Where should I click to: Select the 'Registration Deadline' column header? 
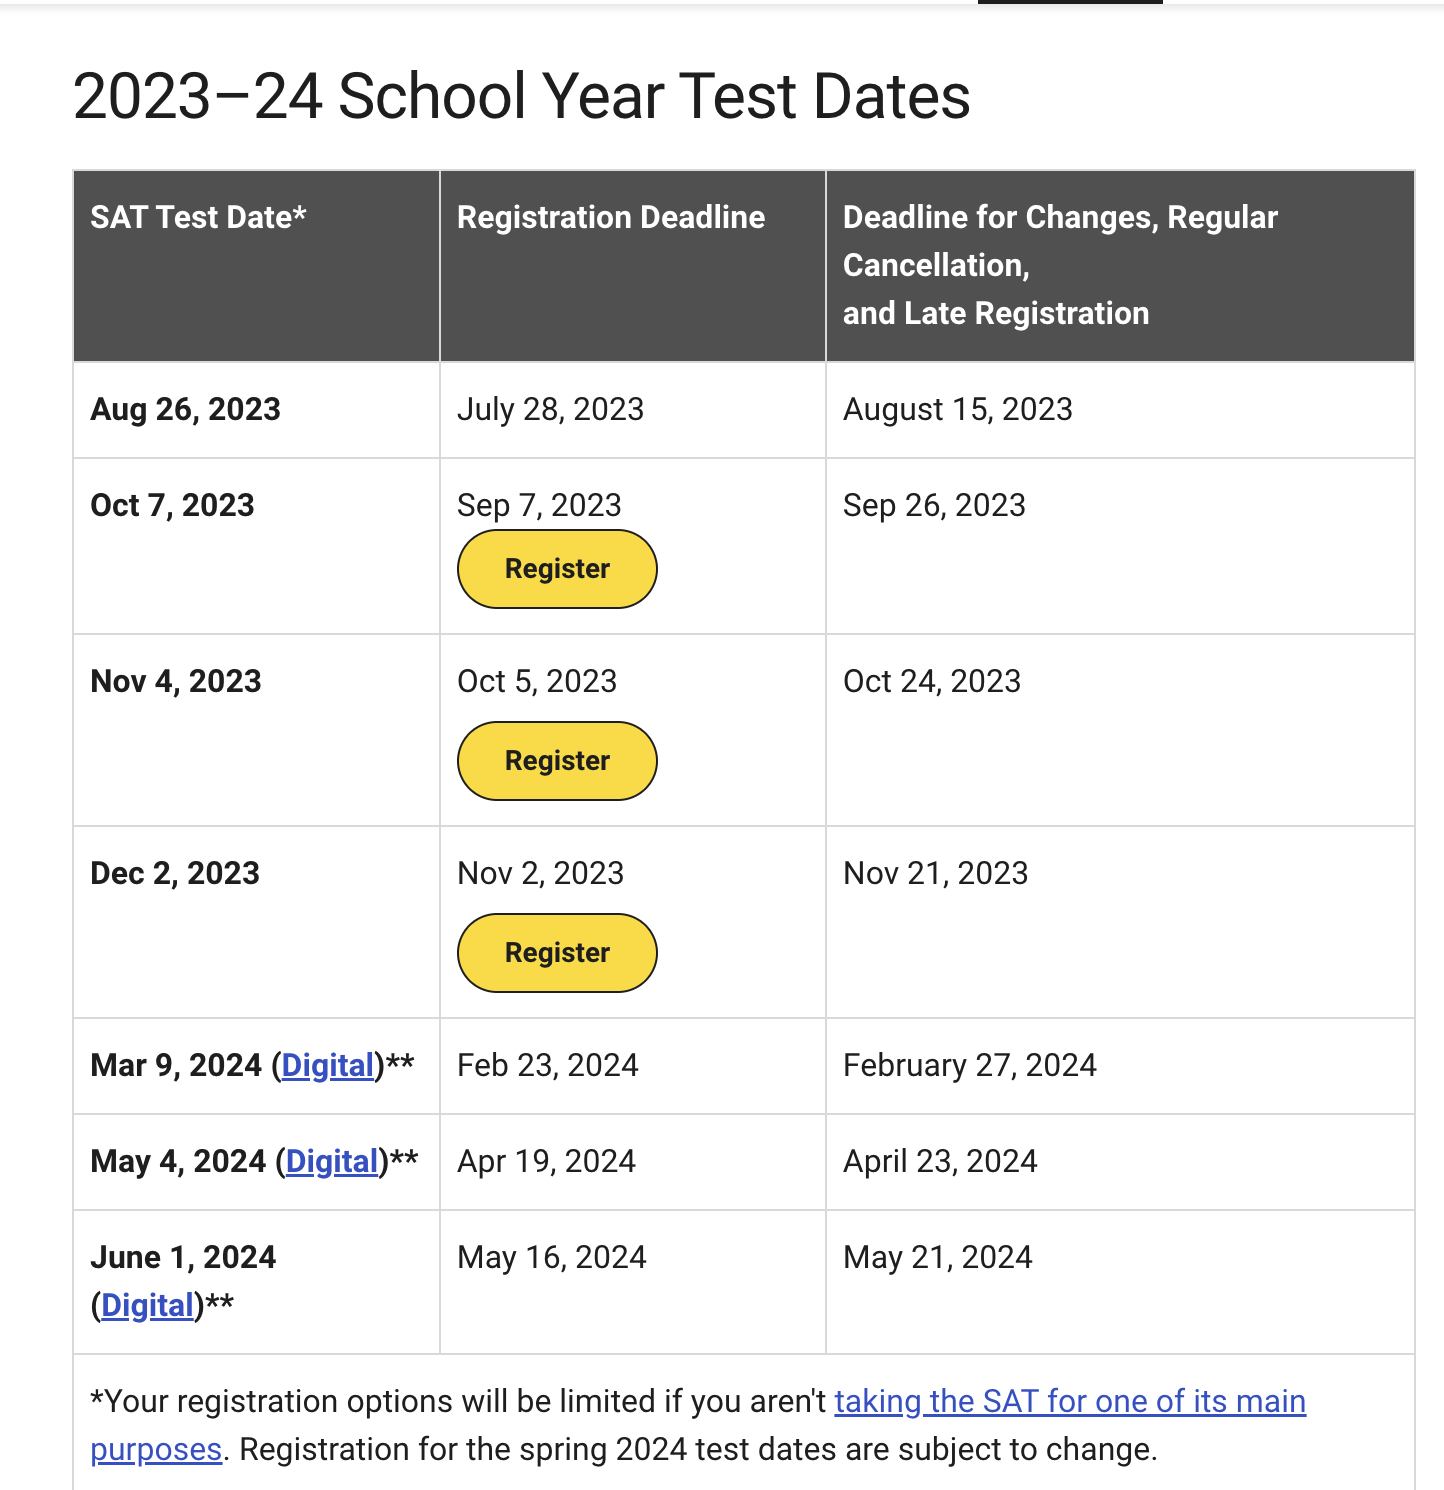[x=610, y=218]
